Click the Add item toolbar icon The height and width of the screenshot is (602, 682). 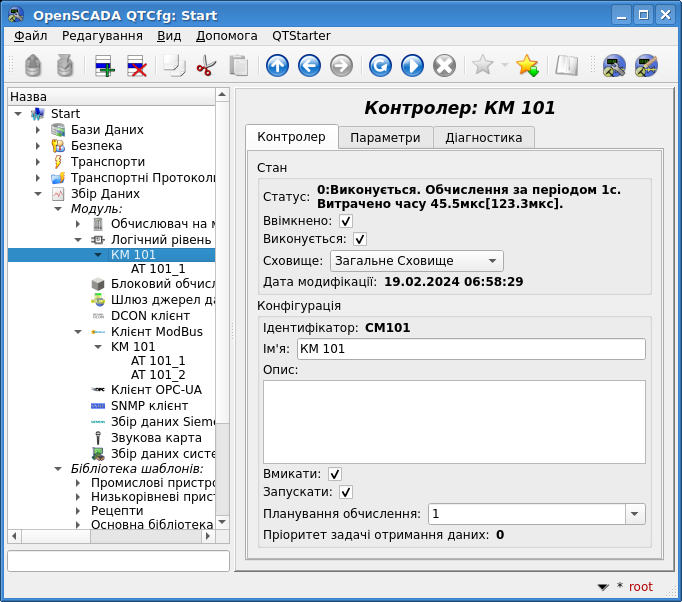pos(104,66)
